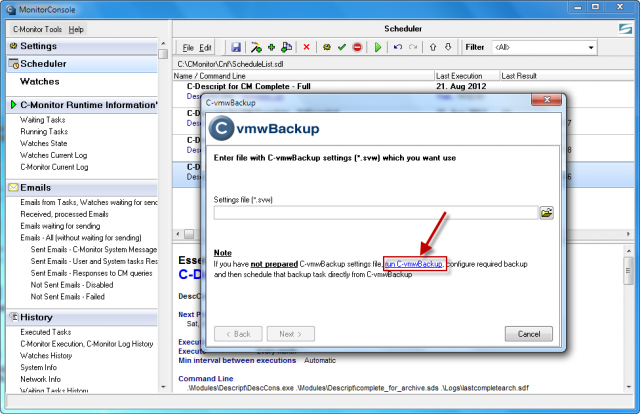
Task: Open C-Monitor Runtime Information section
Action: pyautogui.click(x=82, y=105)
